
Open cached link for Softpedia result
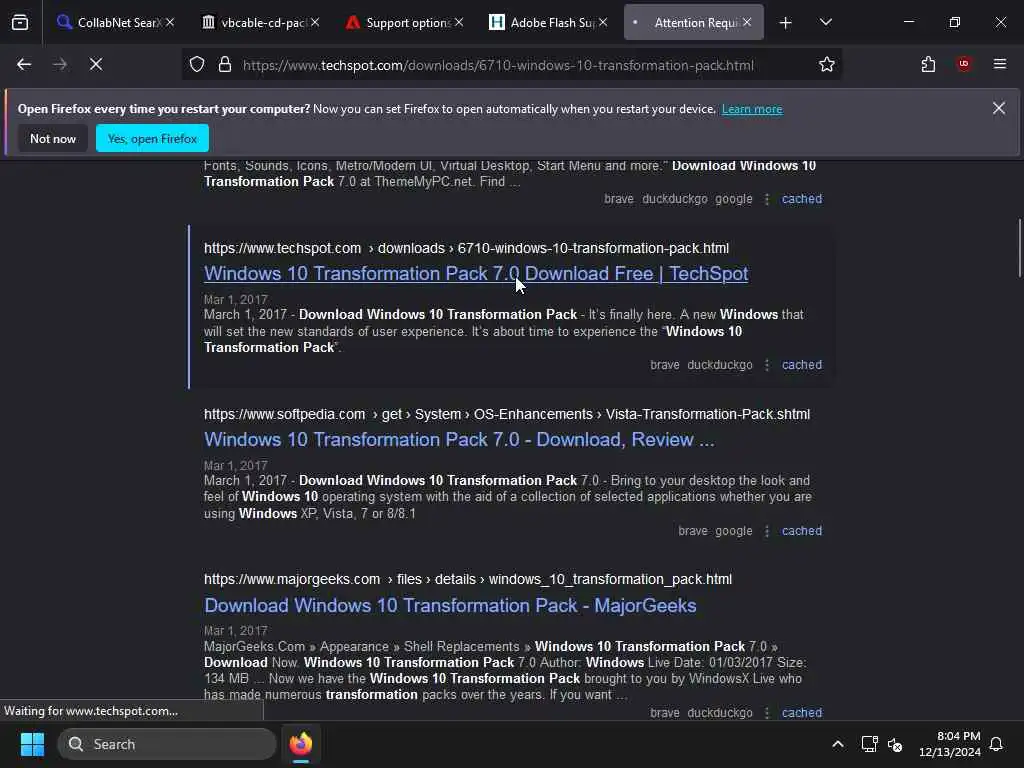click(802, 530)
